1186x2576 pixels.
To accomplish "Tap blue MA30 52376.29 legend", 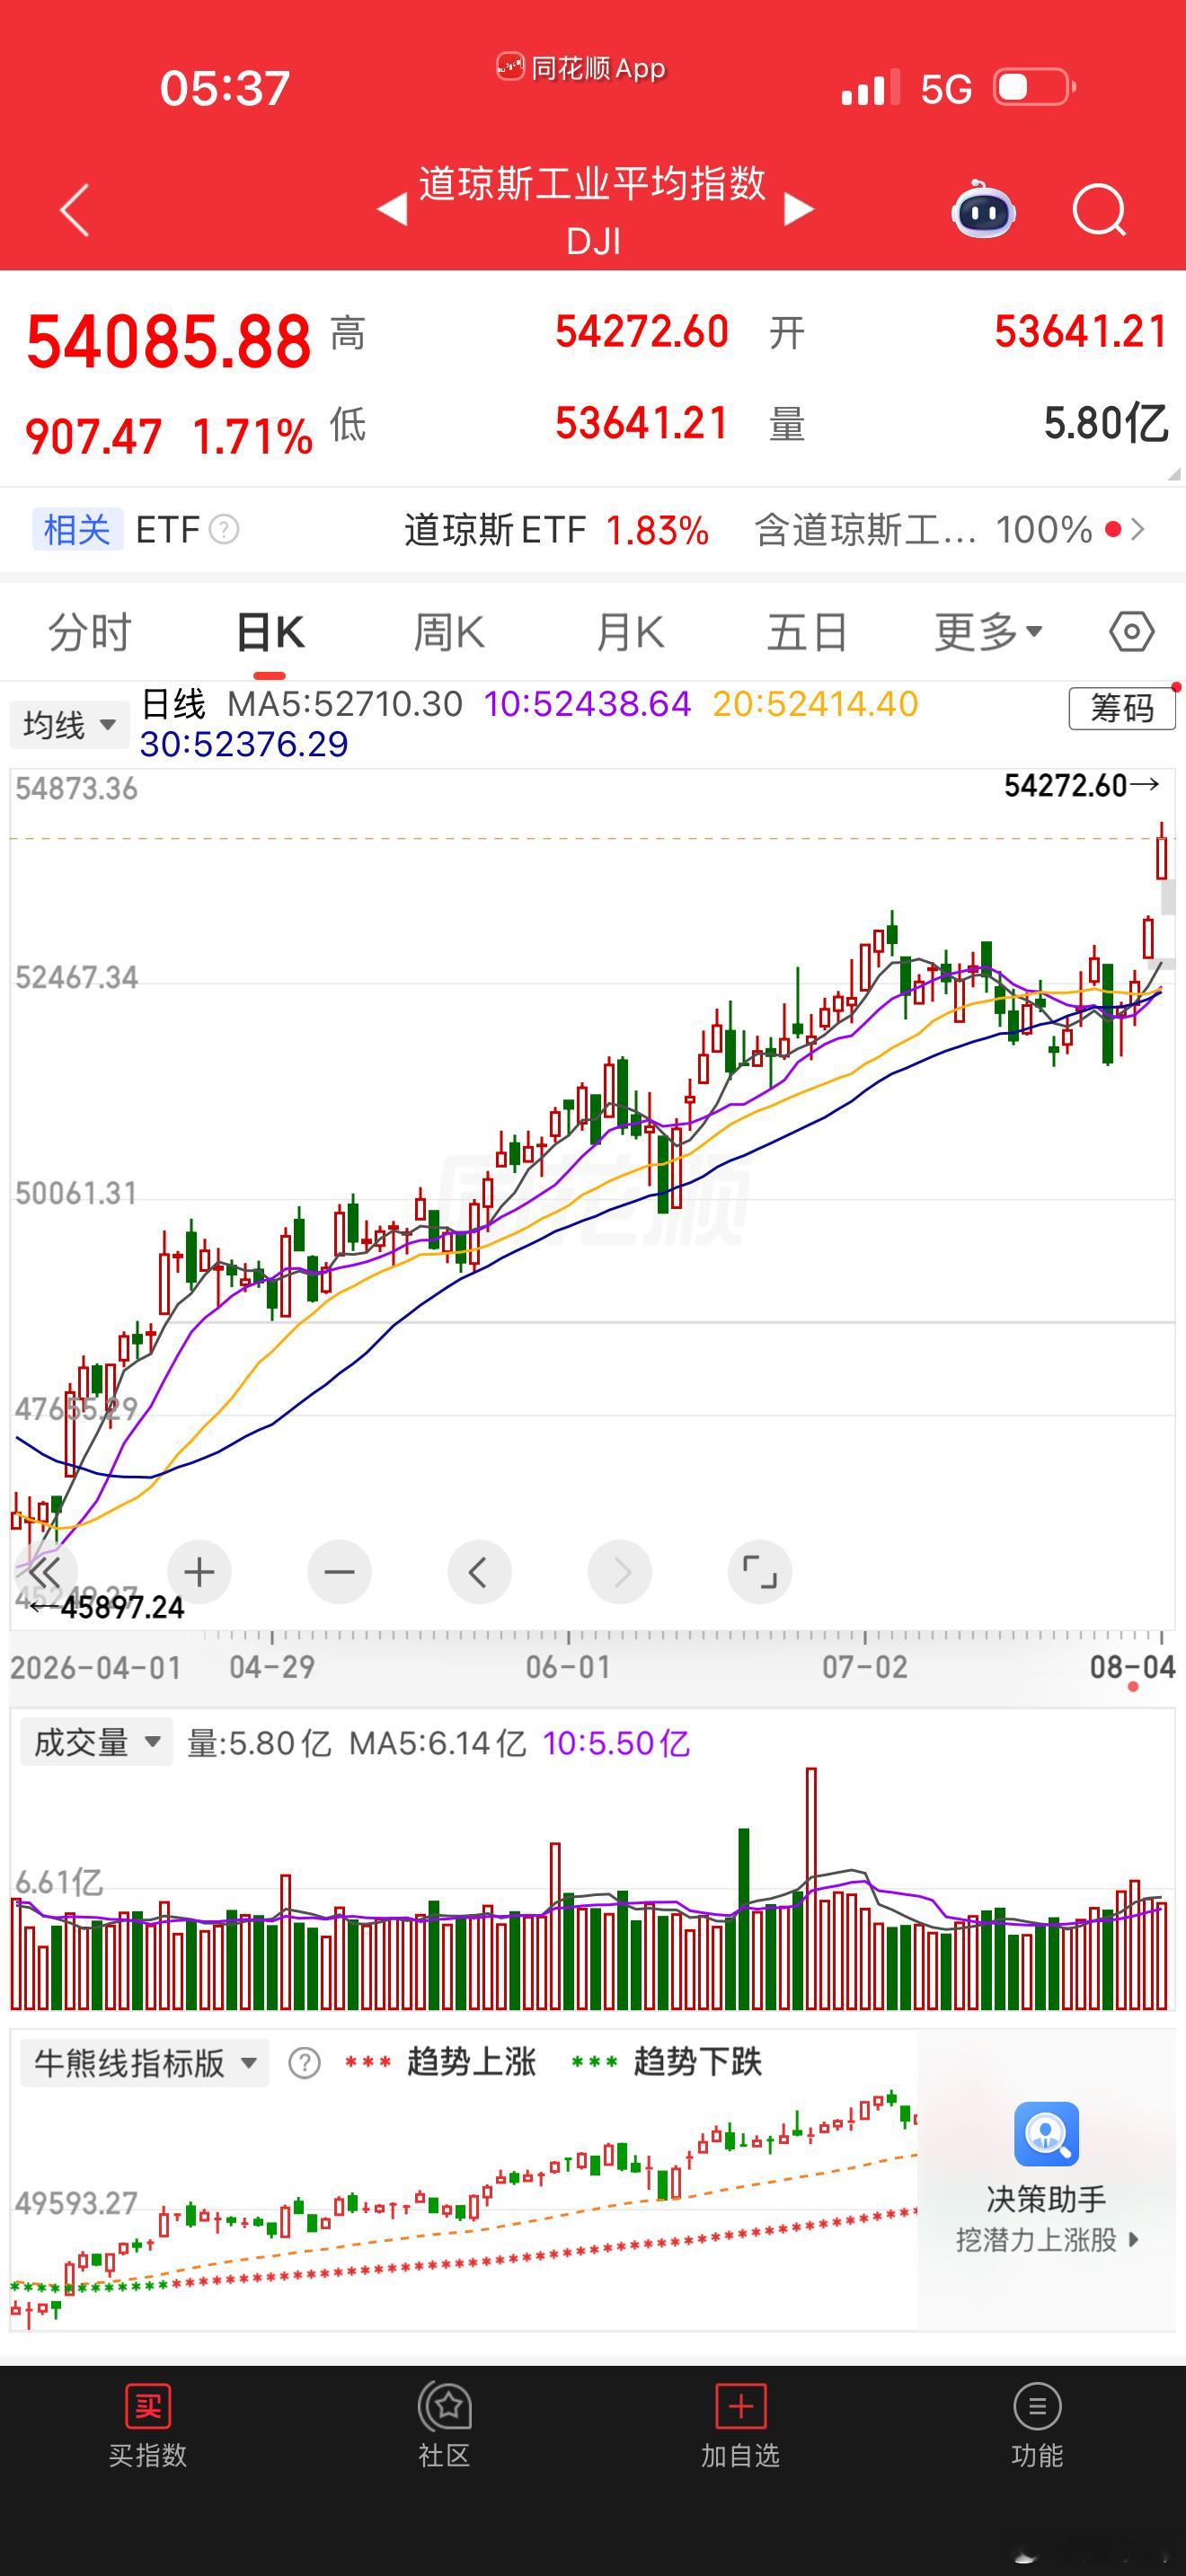I will pos(244,744).
